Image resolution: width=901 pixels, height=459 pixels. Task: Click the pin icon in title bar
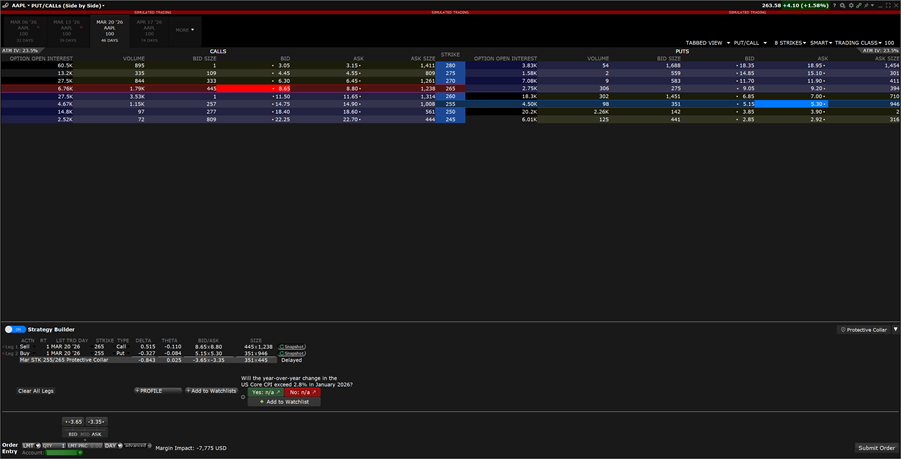(866, 5)
